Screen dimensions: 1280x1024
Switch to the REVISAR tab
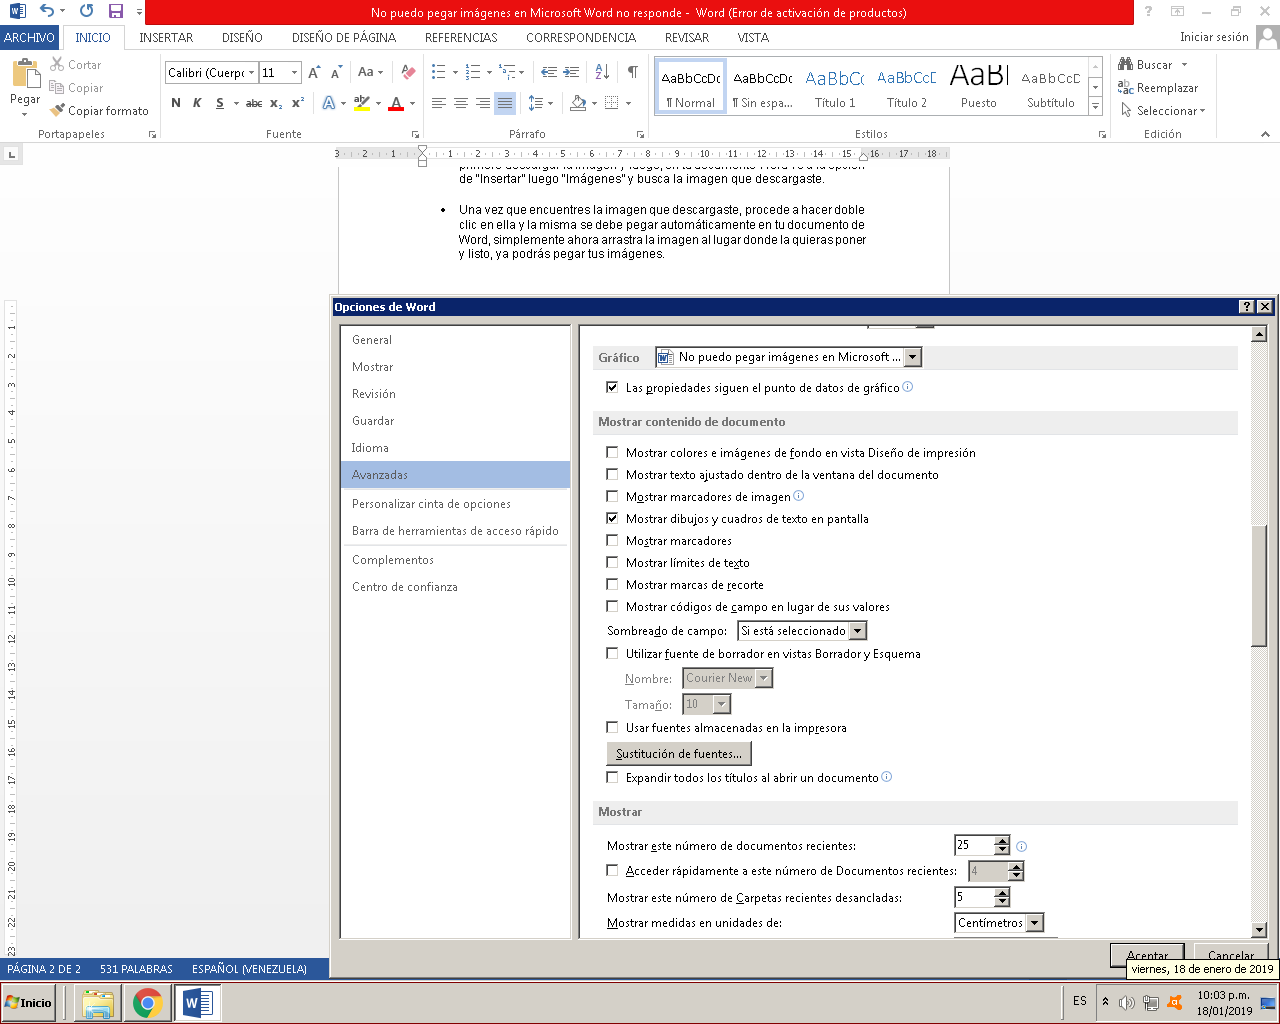click(x=687, y=37)
